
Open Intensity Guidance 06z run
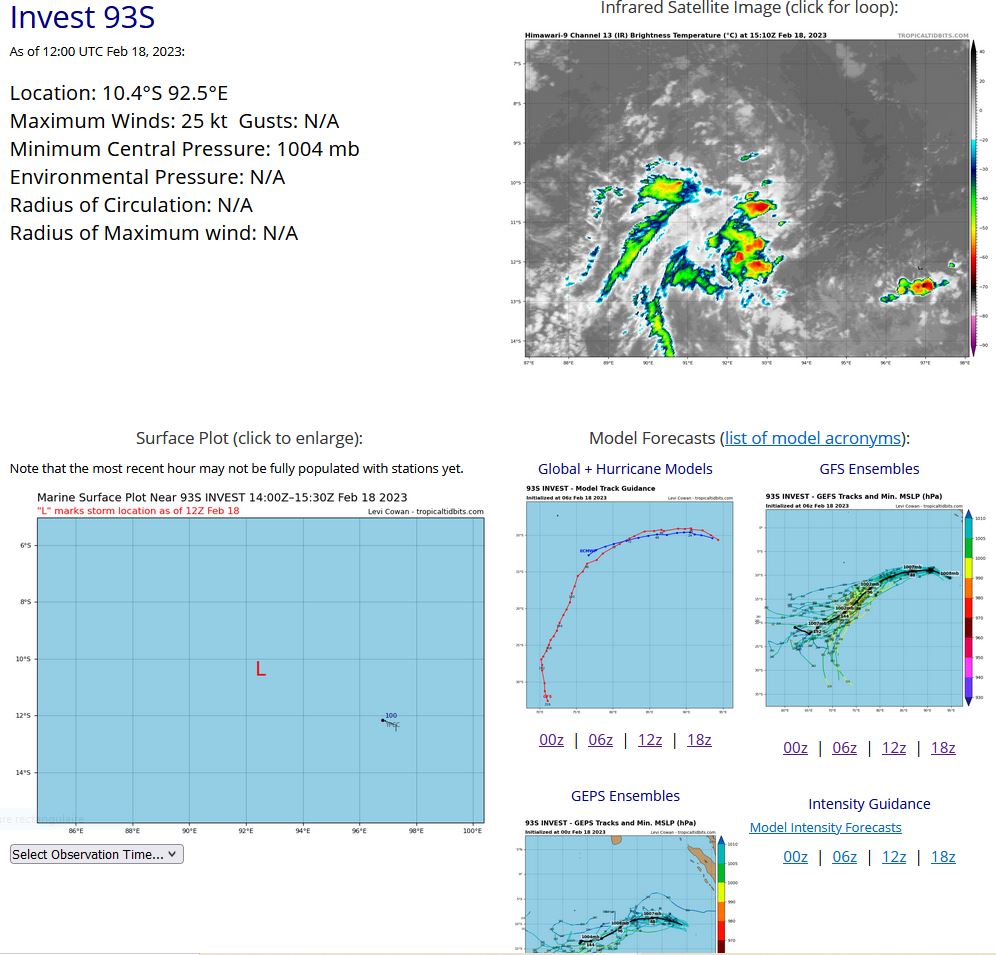844,857
